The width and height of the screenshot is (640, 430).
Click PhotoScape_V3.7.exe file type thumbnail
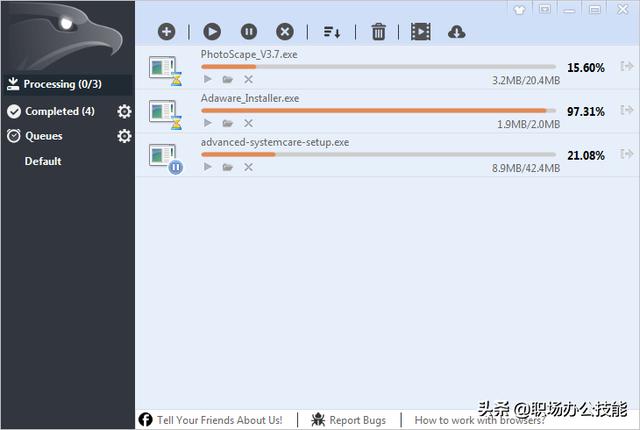[x=165, y=70]
